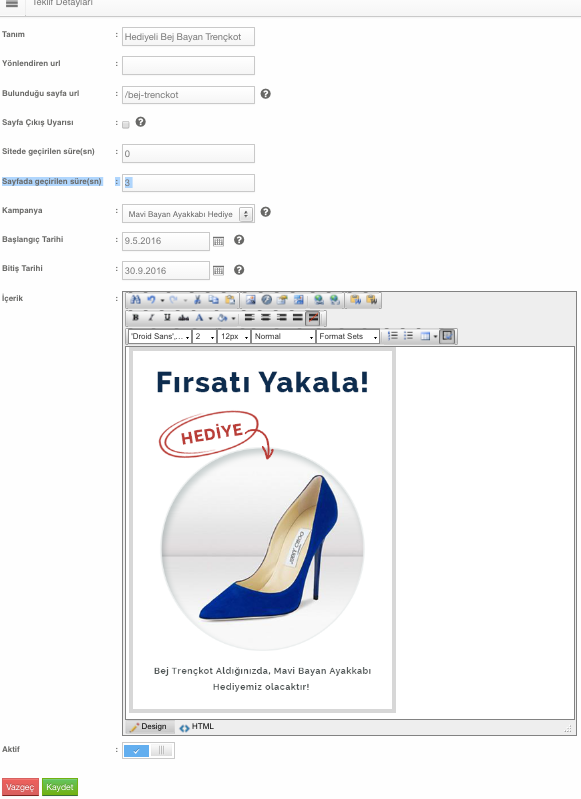Viewport: 581px width, 799px height.
Task: Open font name dropdown Droid Sans
Action: tap(160, 336)
